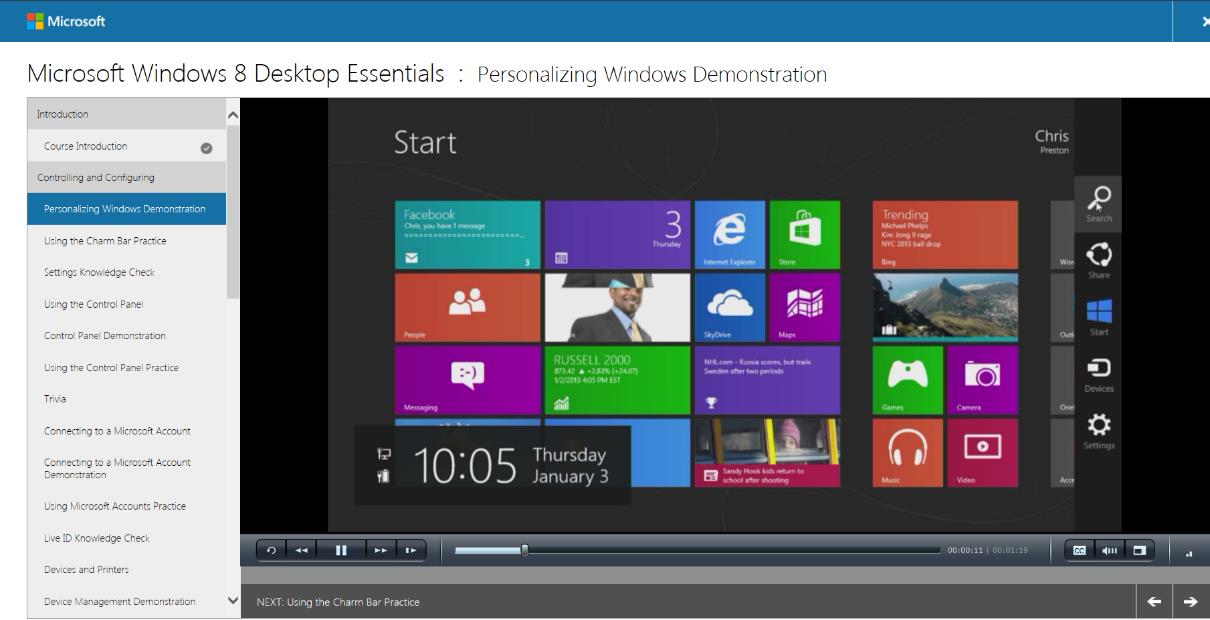Viewport: 1210px width, 620px height.
Task: Select Personalizing Windows Demonstration lesson
Action: click(x=127, y=209)
